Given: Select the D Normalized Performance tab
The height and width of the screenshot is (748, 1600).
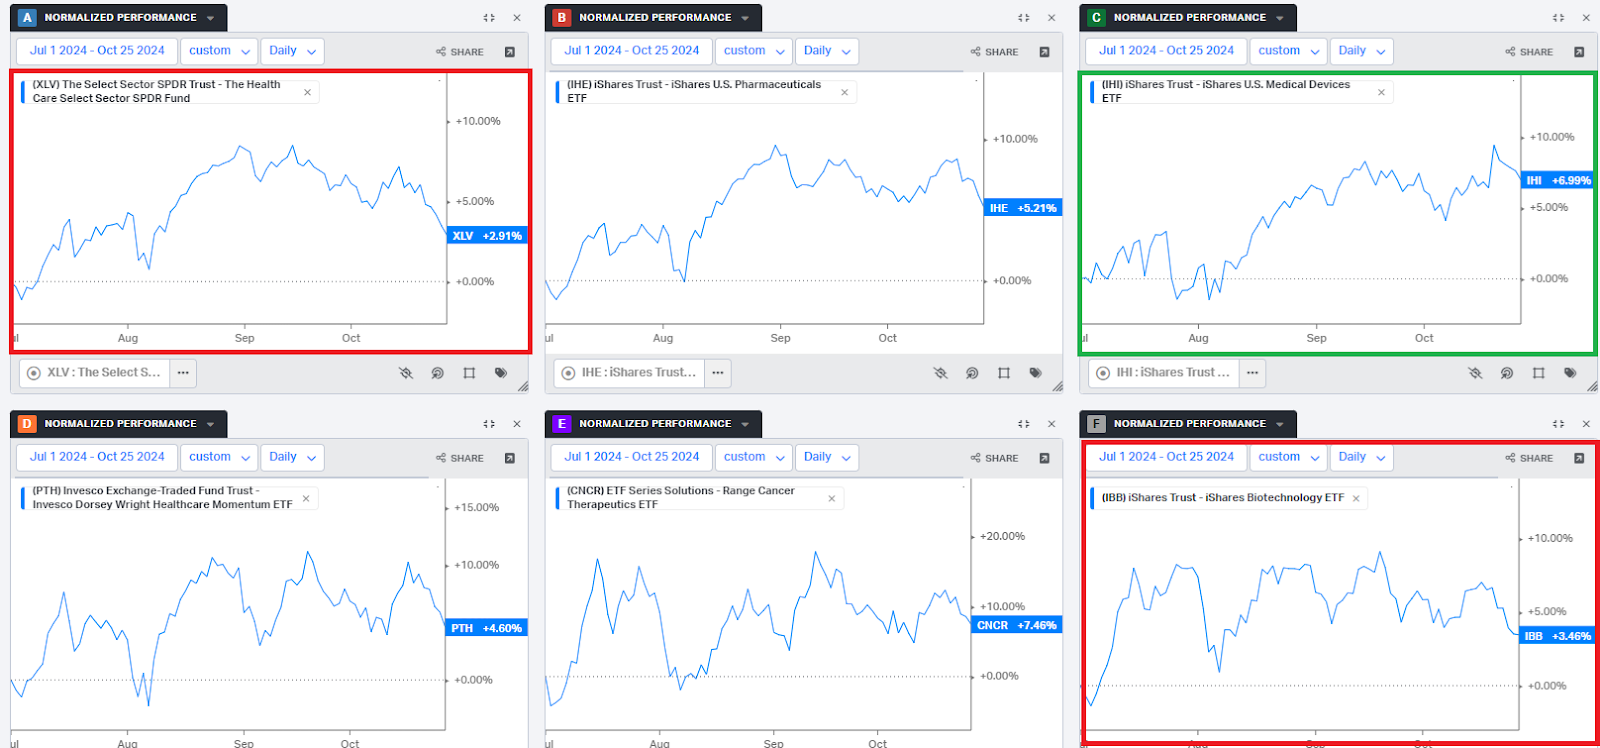Looking at the screenshot, I should tap(119, 424).
